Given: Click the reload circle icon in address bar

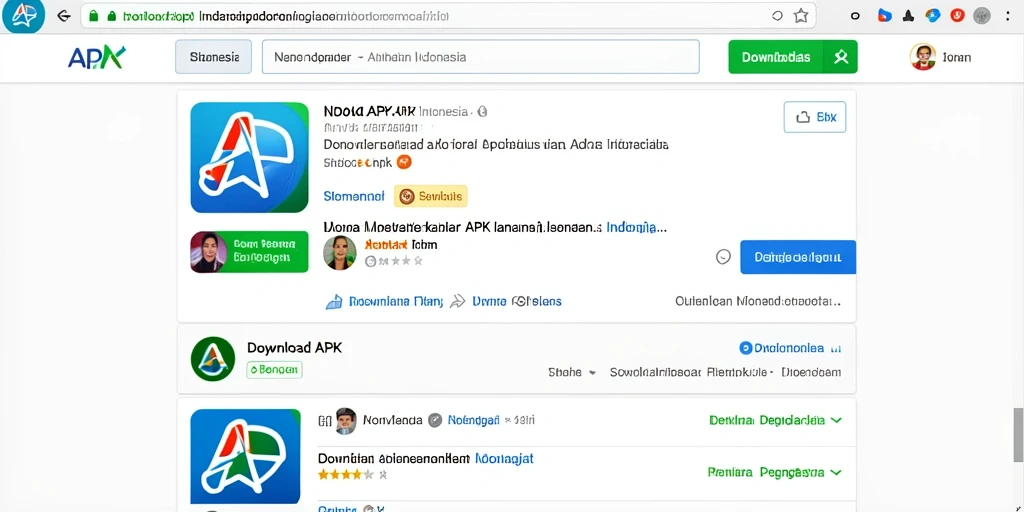Looking at the screenshot, I should click(777, 16).
